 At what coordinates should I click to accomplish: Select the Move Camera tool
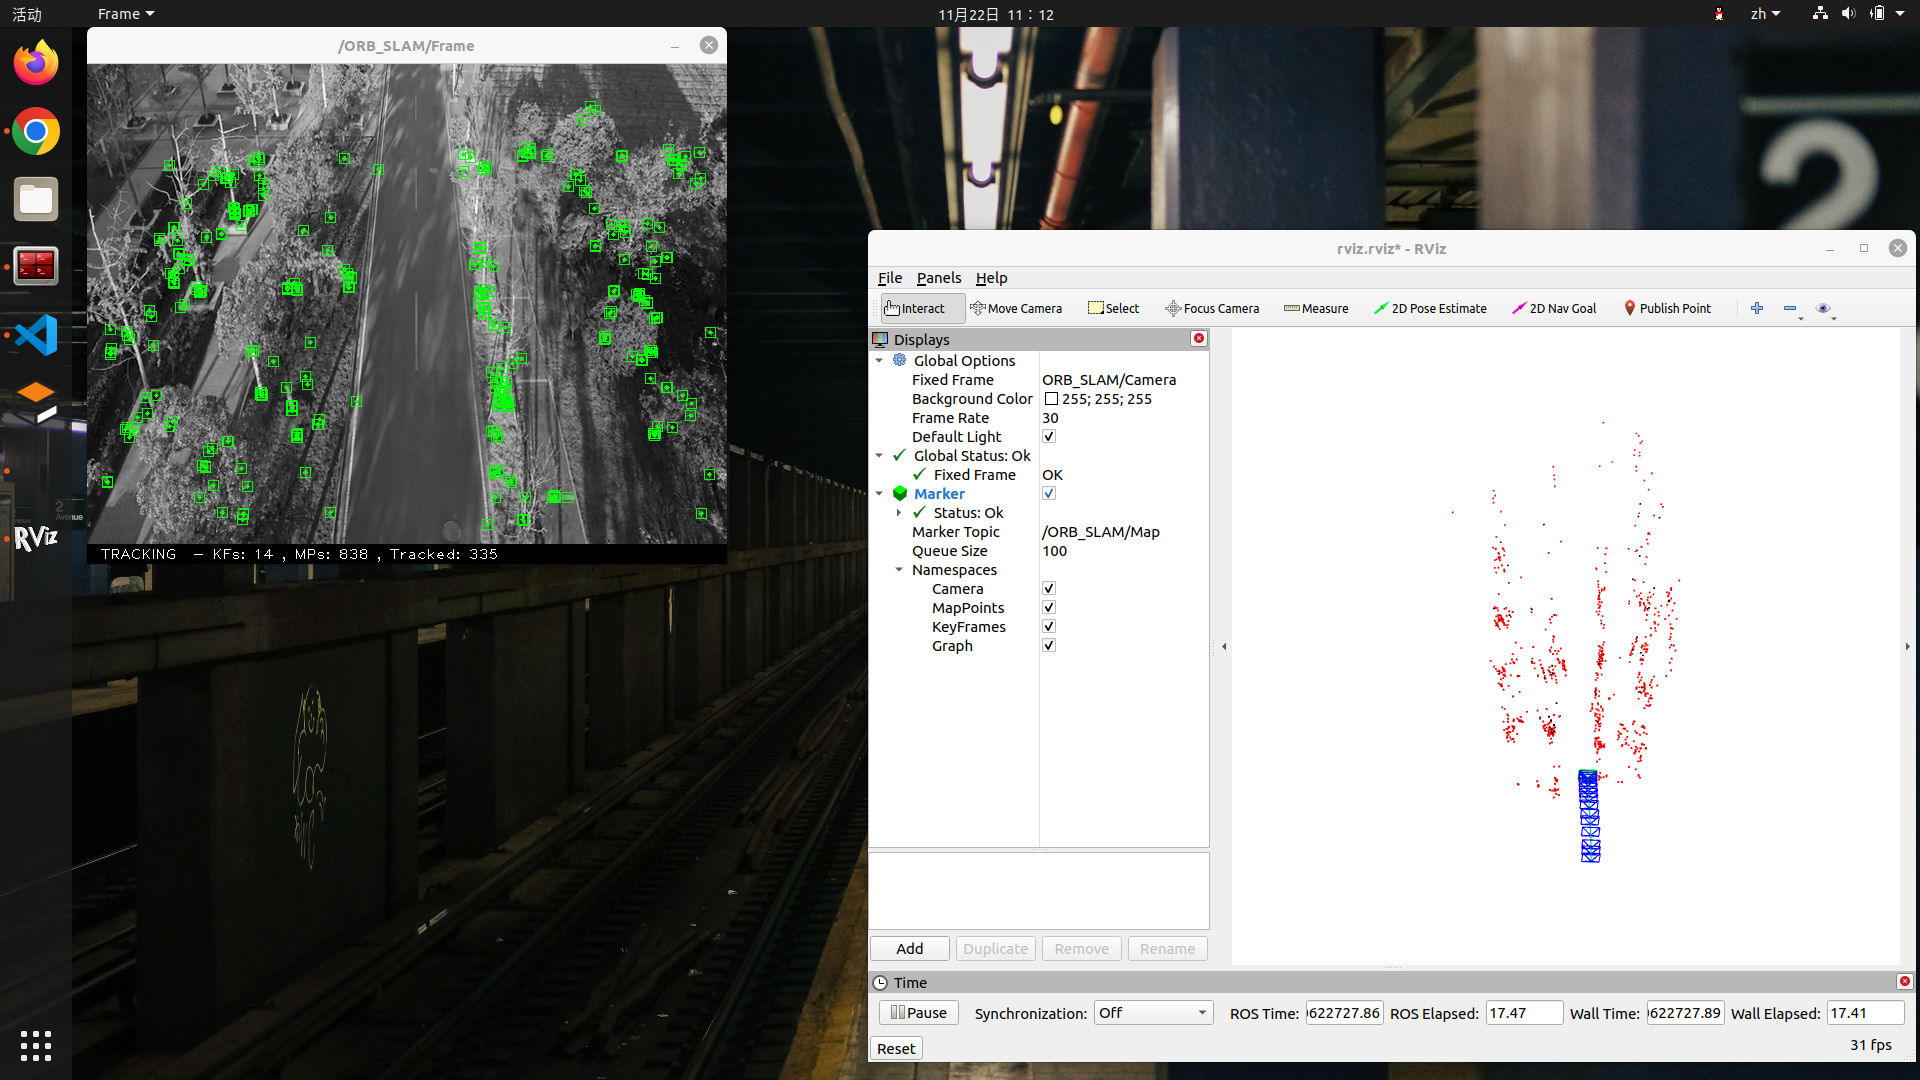tap(1016, 308)
